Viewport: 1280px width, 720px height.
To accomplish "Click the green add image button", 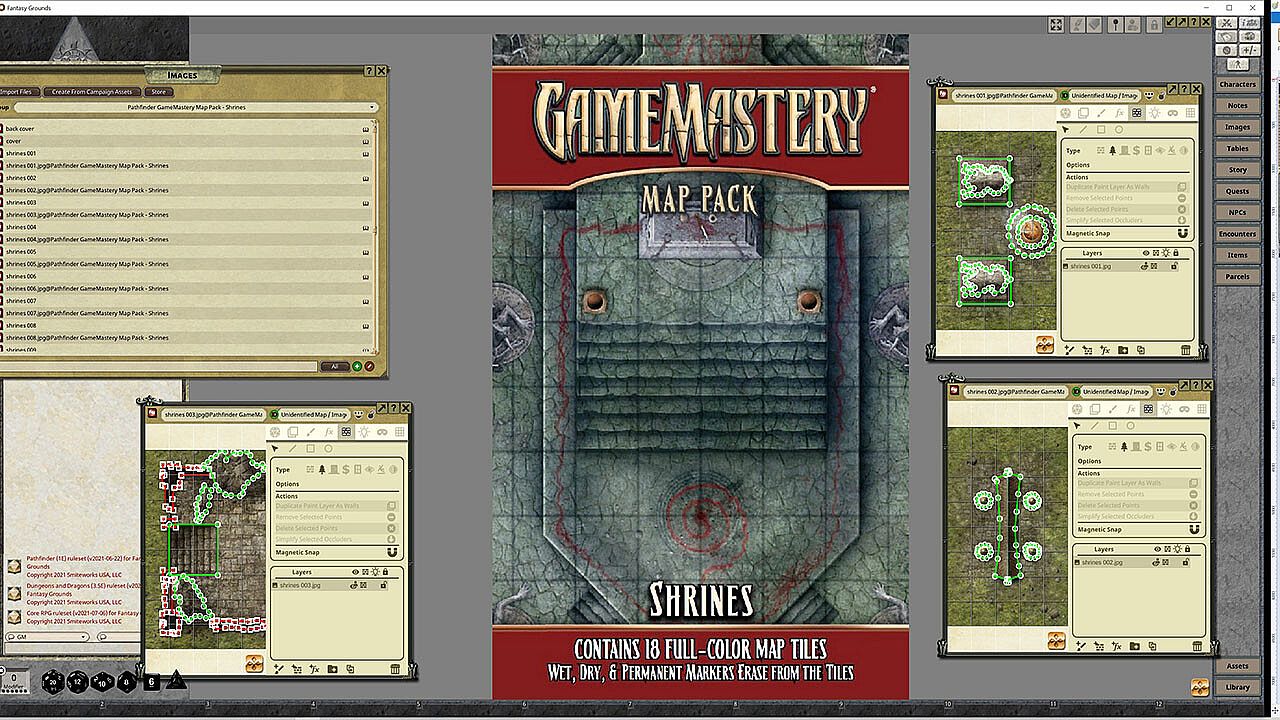I will coord(357,366).
